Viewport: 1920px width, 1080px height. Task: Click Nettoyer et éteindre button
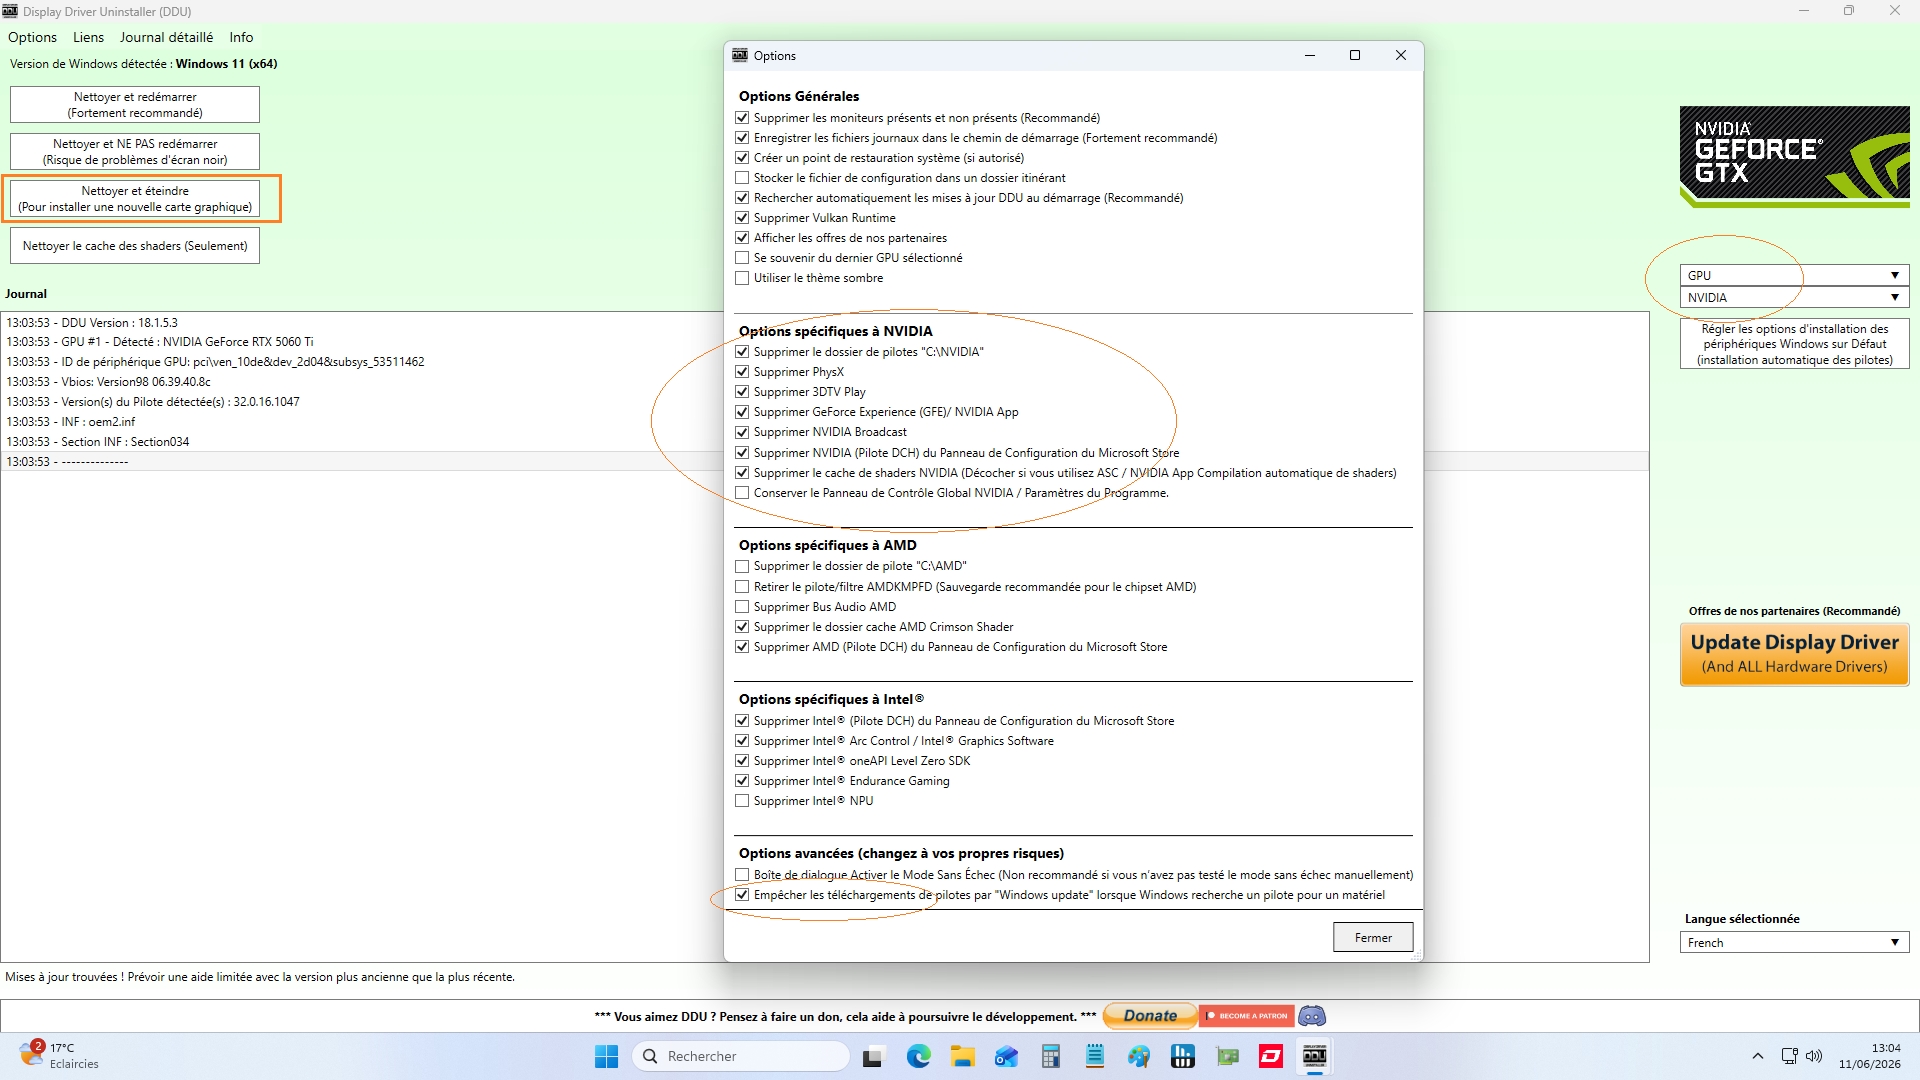coord(135,199)
